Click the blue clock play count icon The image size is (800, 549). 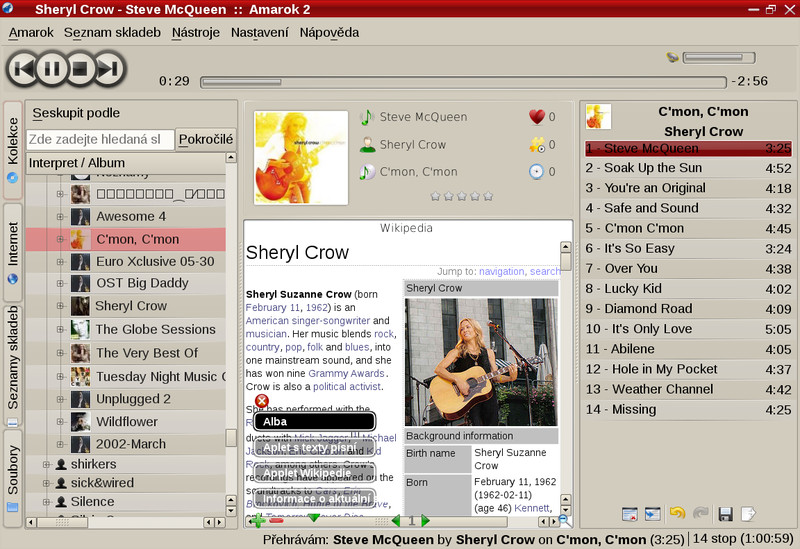pyautogui.click(x=536, y=172)
